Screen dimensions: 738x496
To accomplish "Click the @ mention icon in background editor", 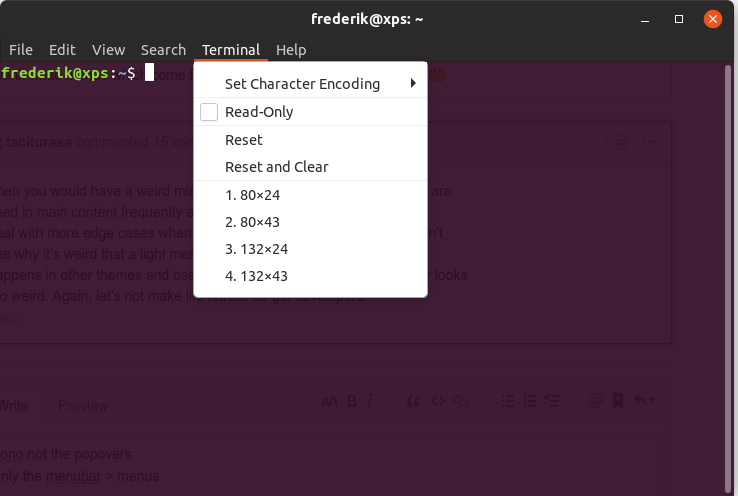I will pyautogui.click(x=595, y=400).
